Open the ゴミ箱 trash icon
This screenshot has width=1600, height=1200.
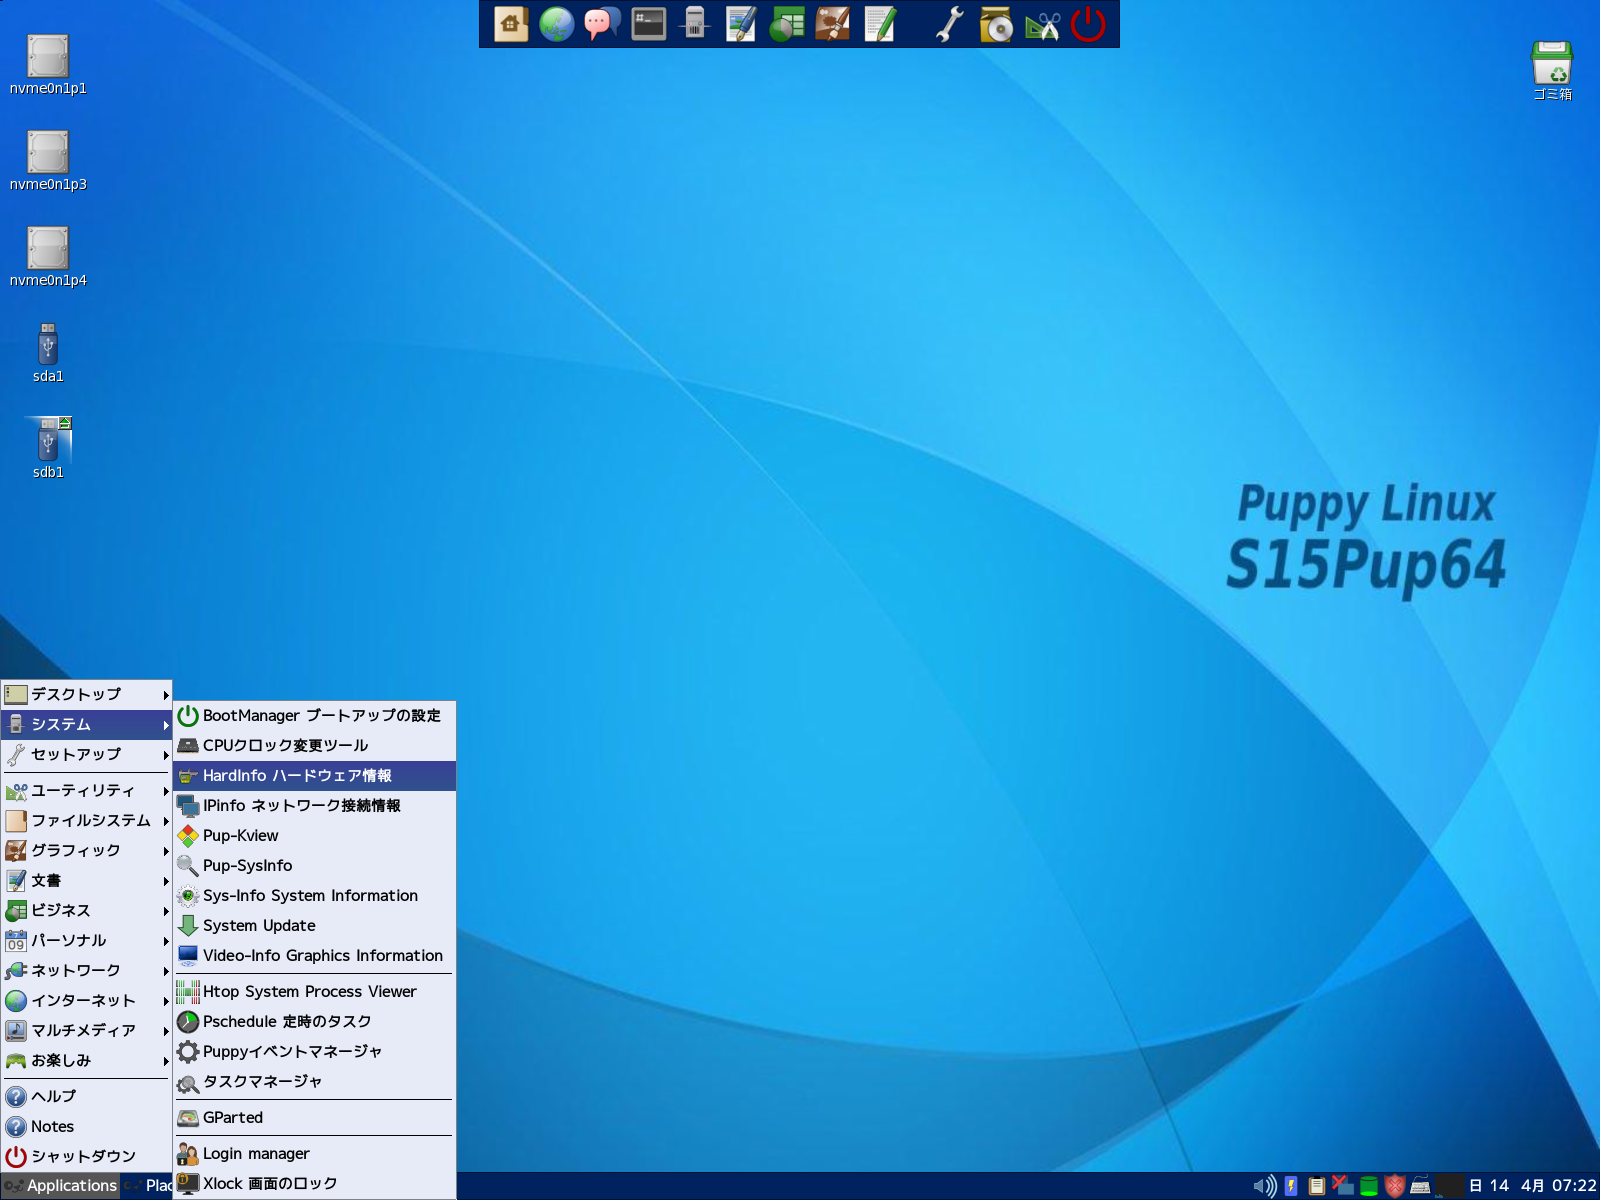pos(1552,62)
